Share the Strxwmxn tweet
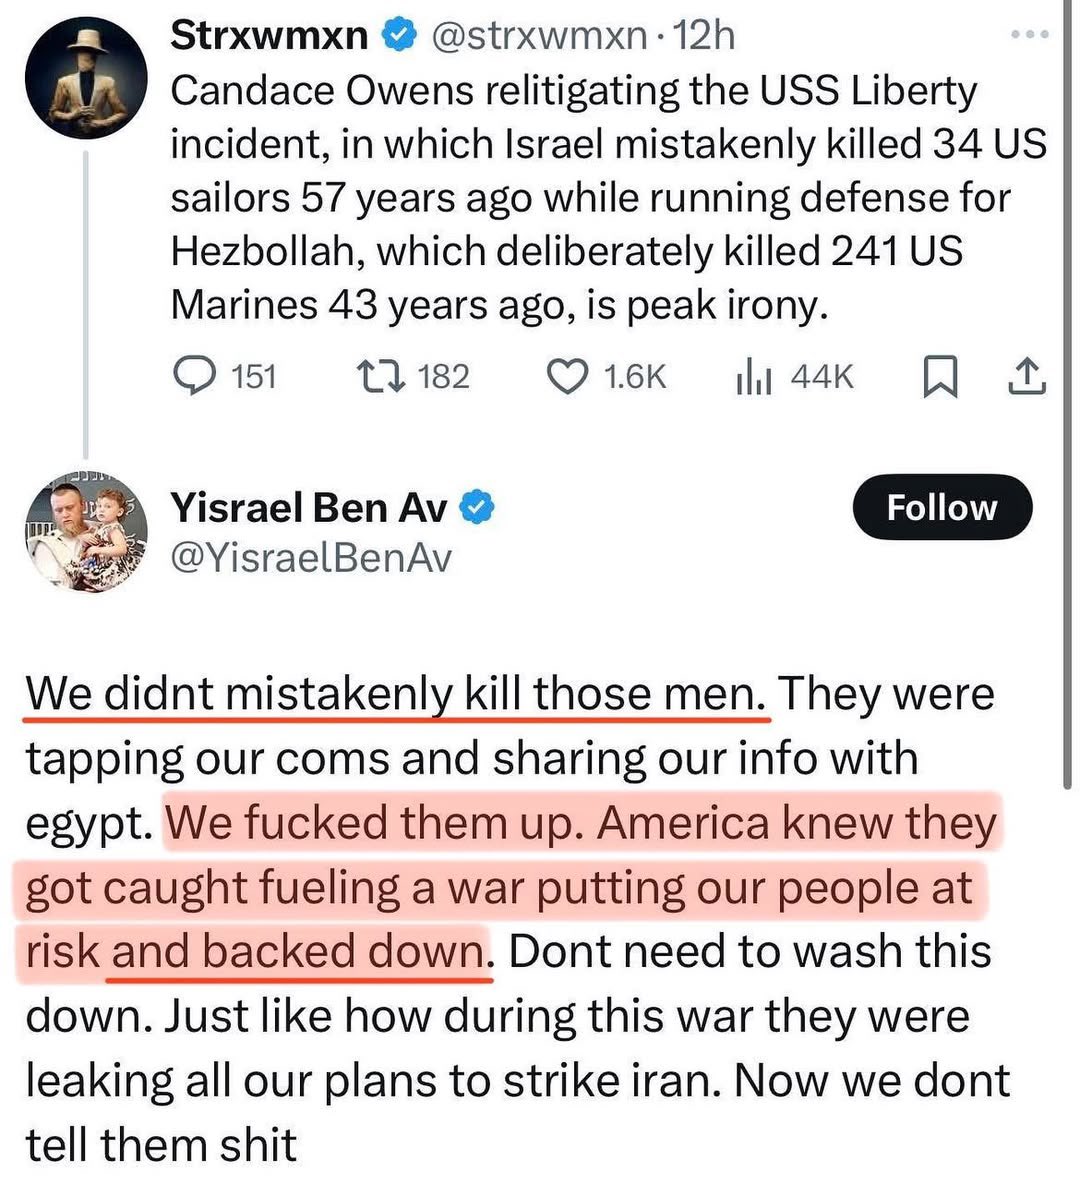This screenshot has width=1080, height=1197. point(1029,376)
